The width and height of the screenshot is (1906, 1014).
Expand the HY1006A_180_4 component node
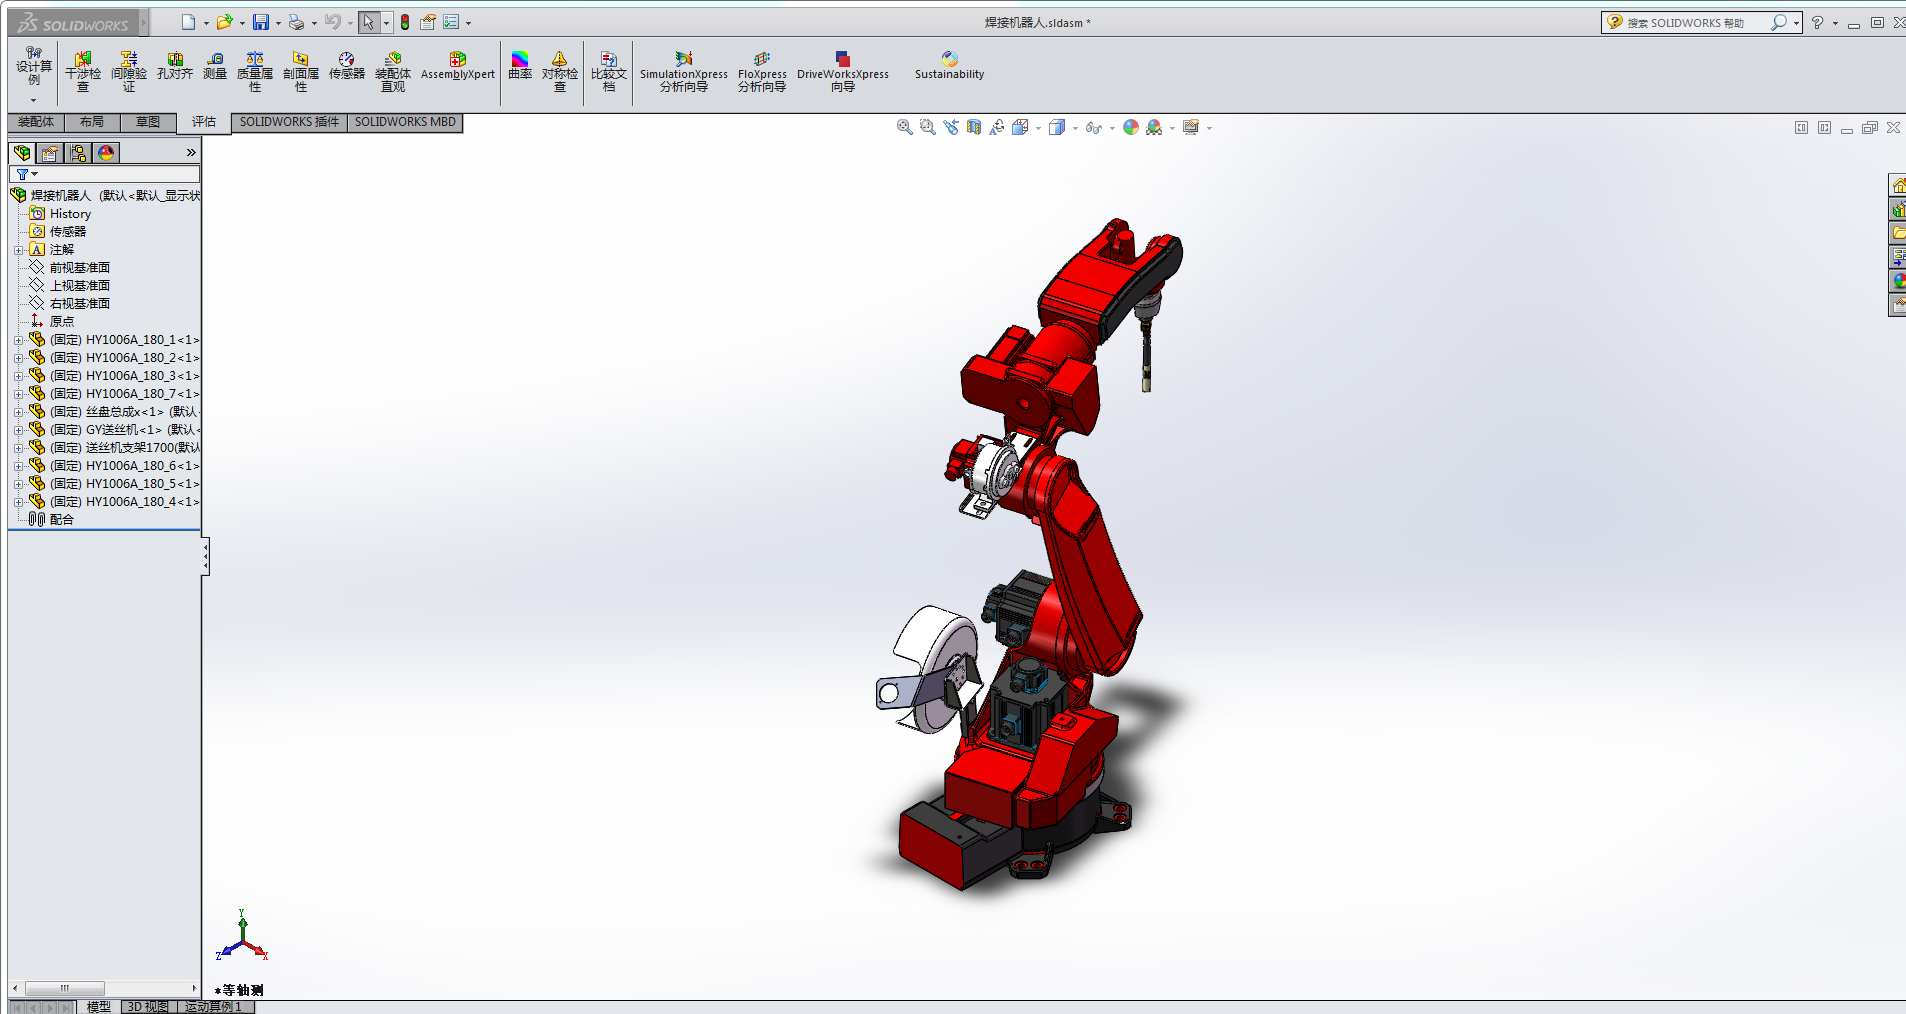(x=18, y=502)
